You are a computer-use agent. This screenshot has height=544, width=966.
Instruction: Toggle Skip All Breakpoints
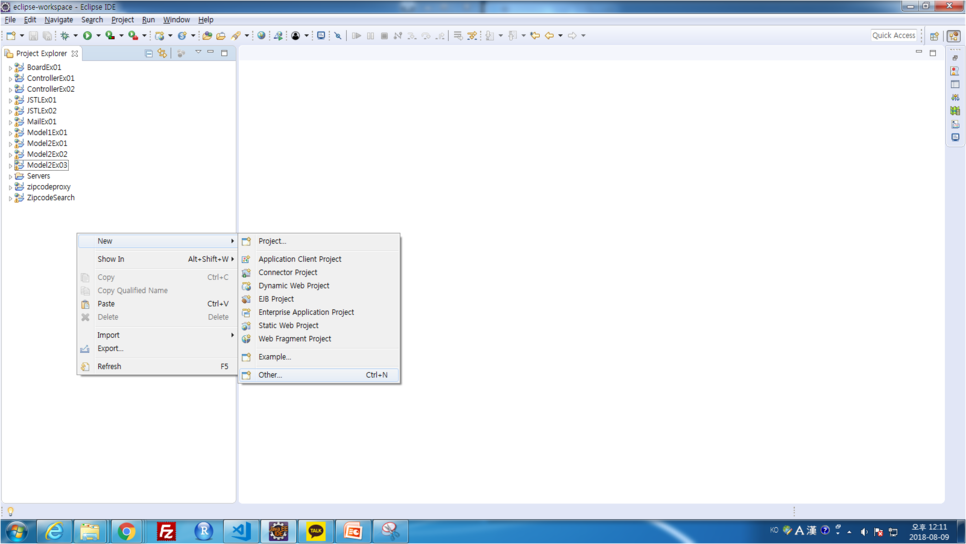(x=338, y=36)
